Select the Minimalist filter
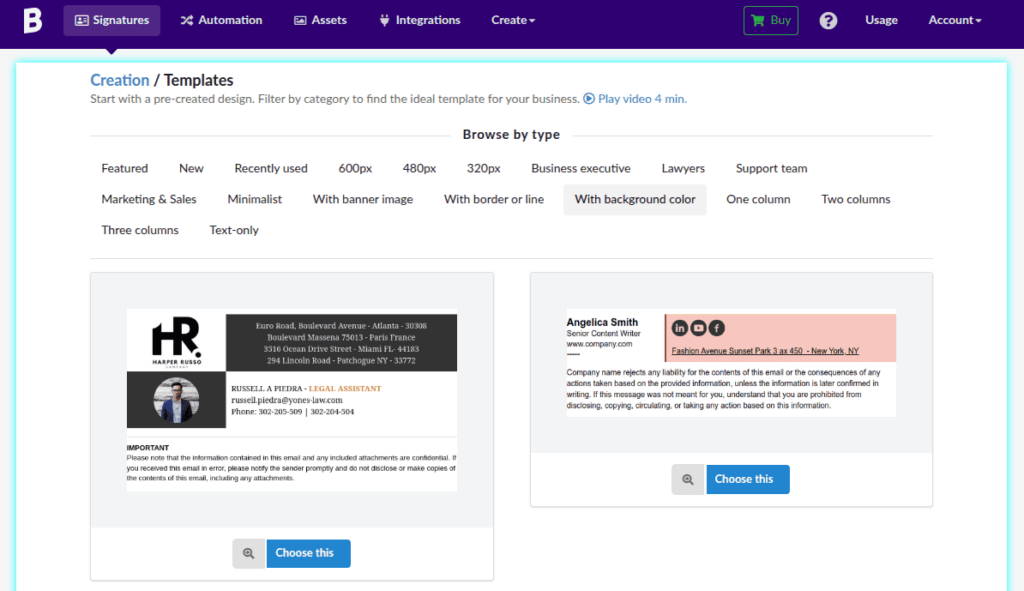 tap(255, 199)
